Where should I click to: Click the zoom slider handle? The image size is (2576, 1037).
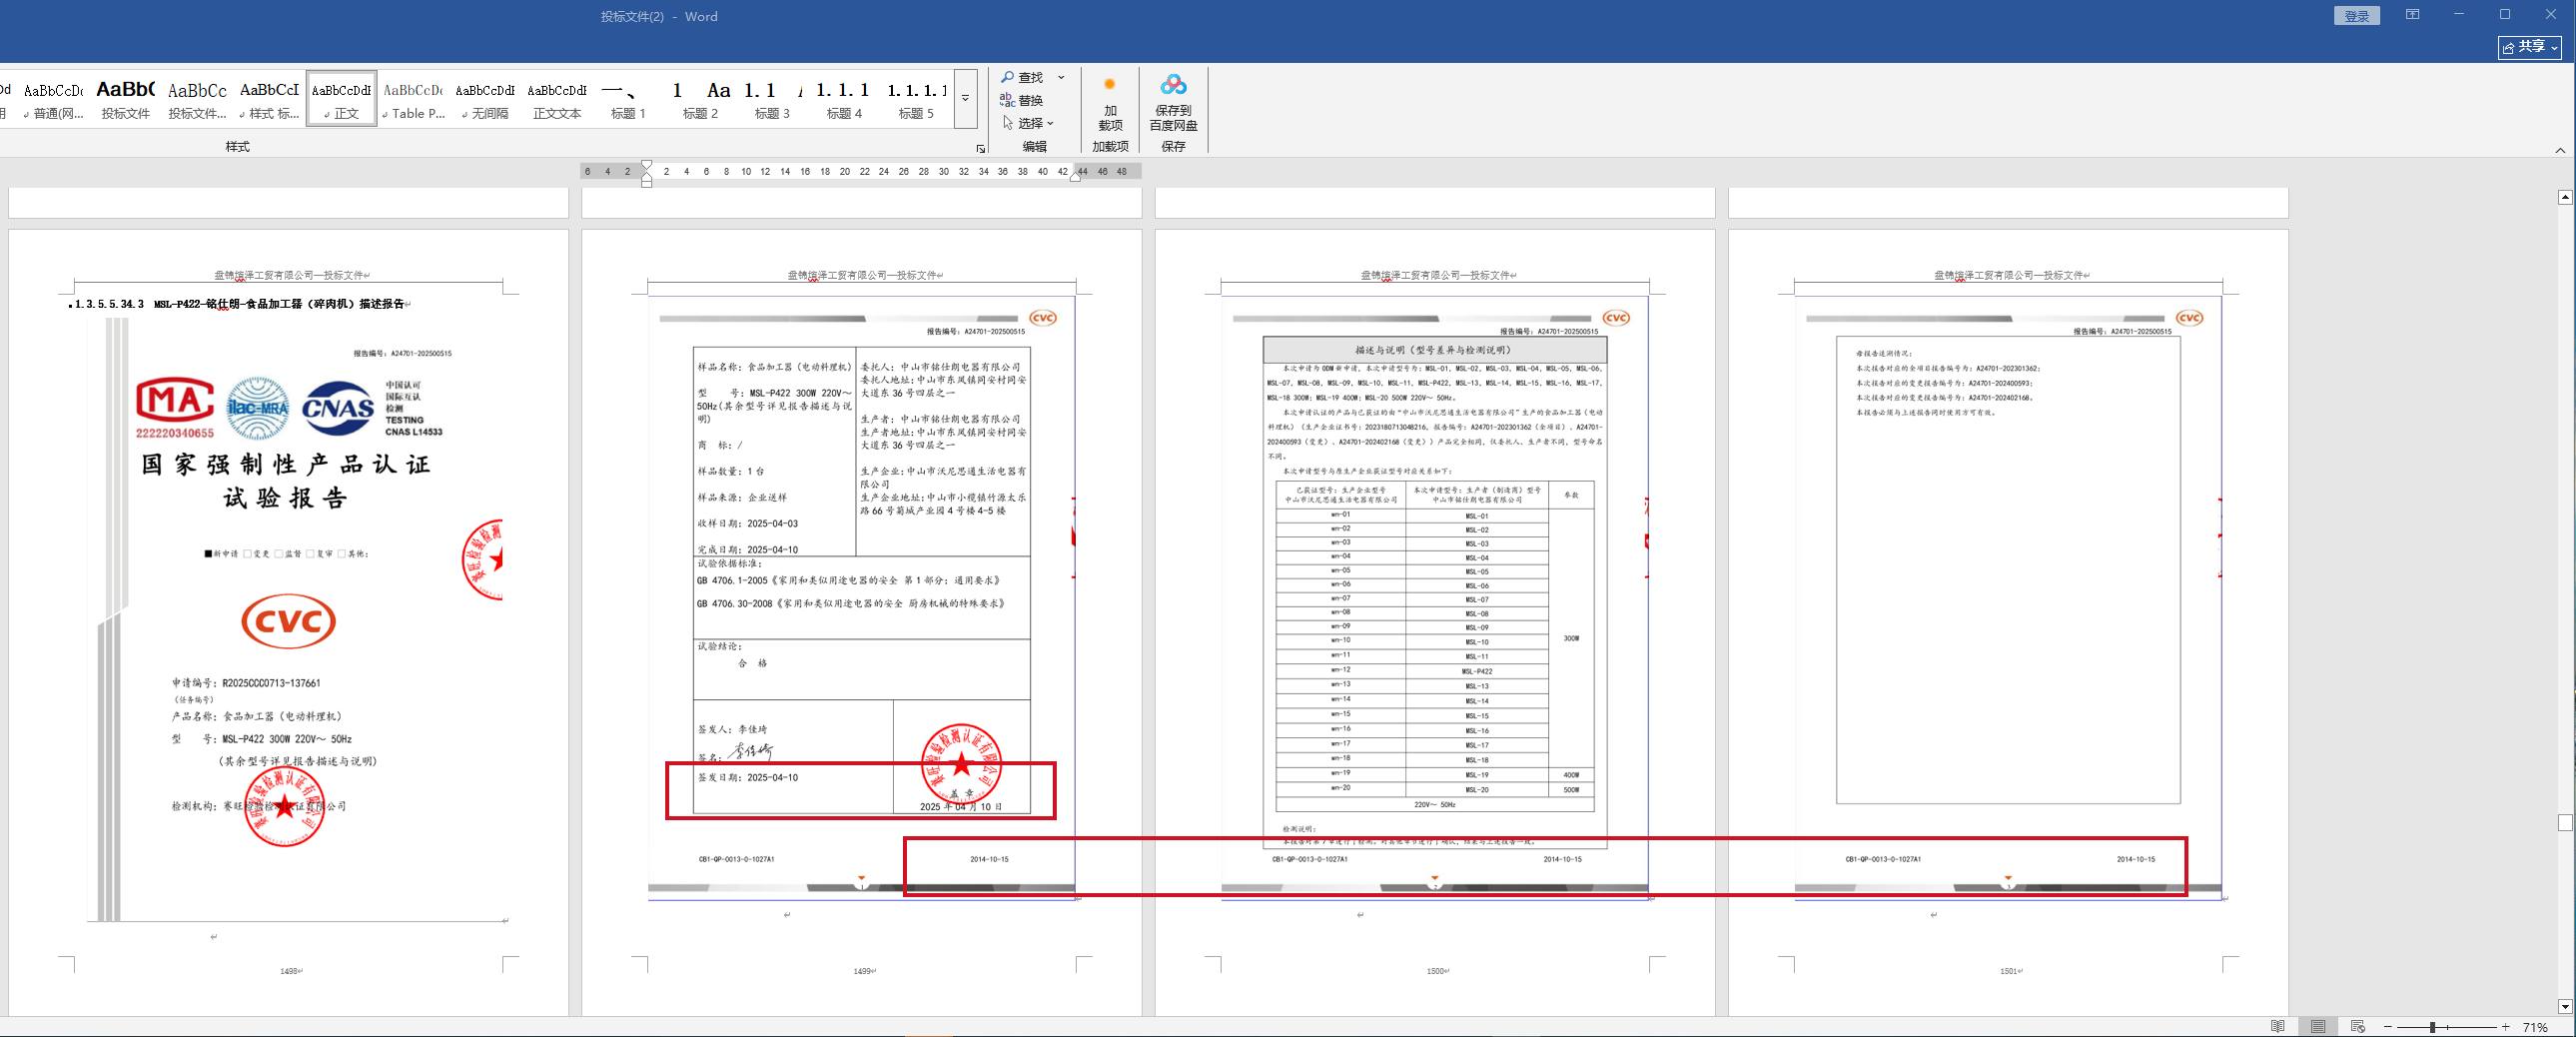click(2433, 1027)
